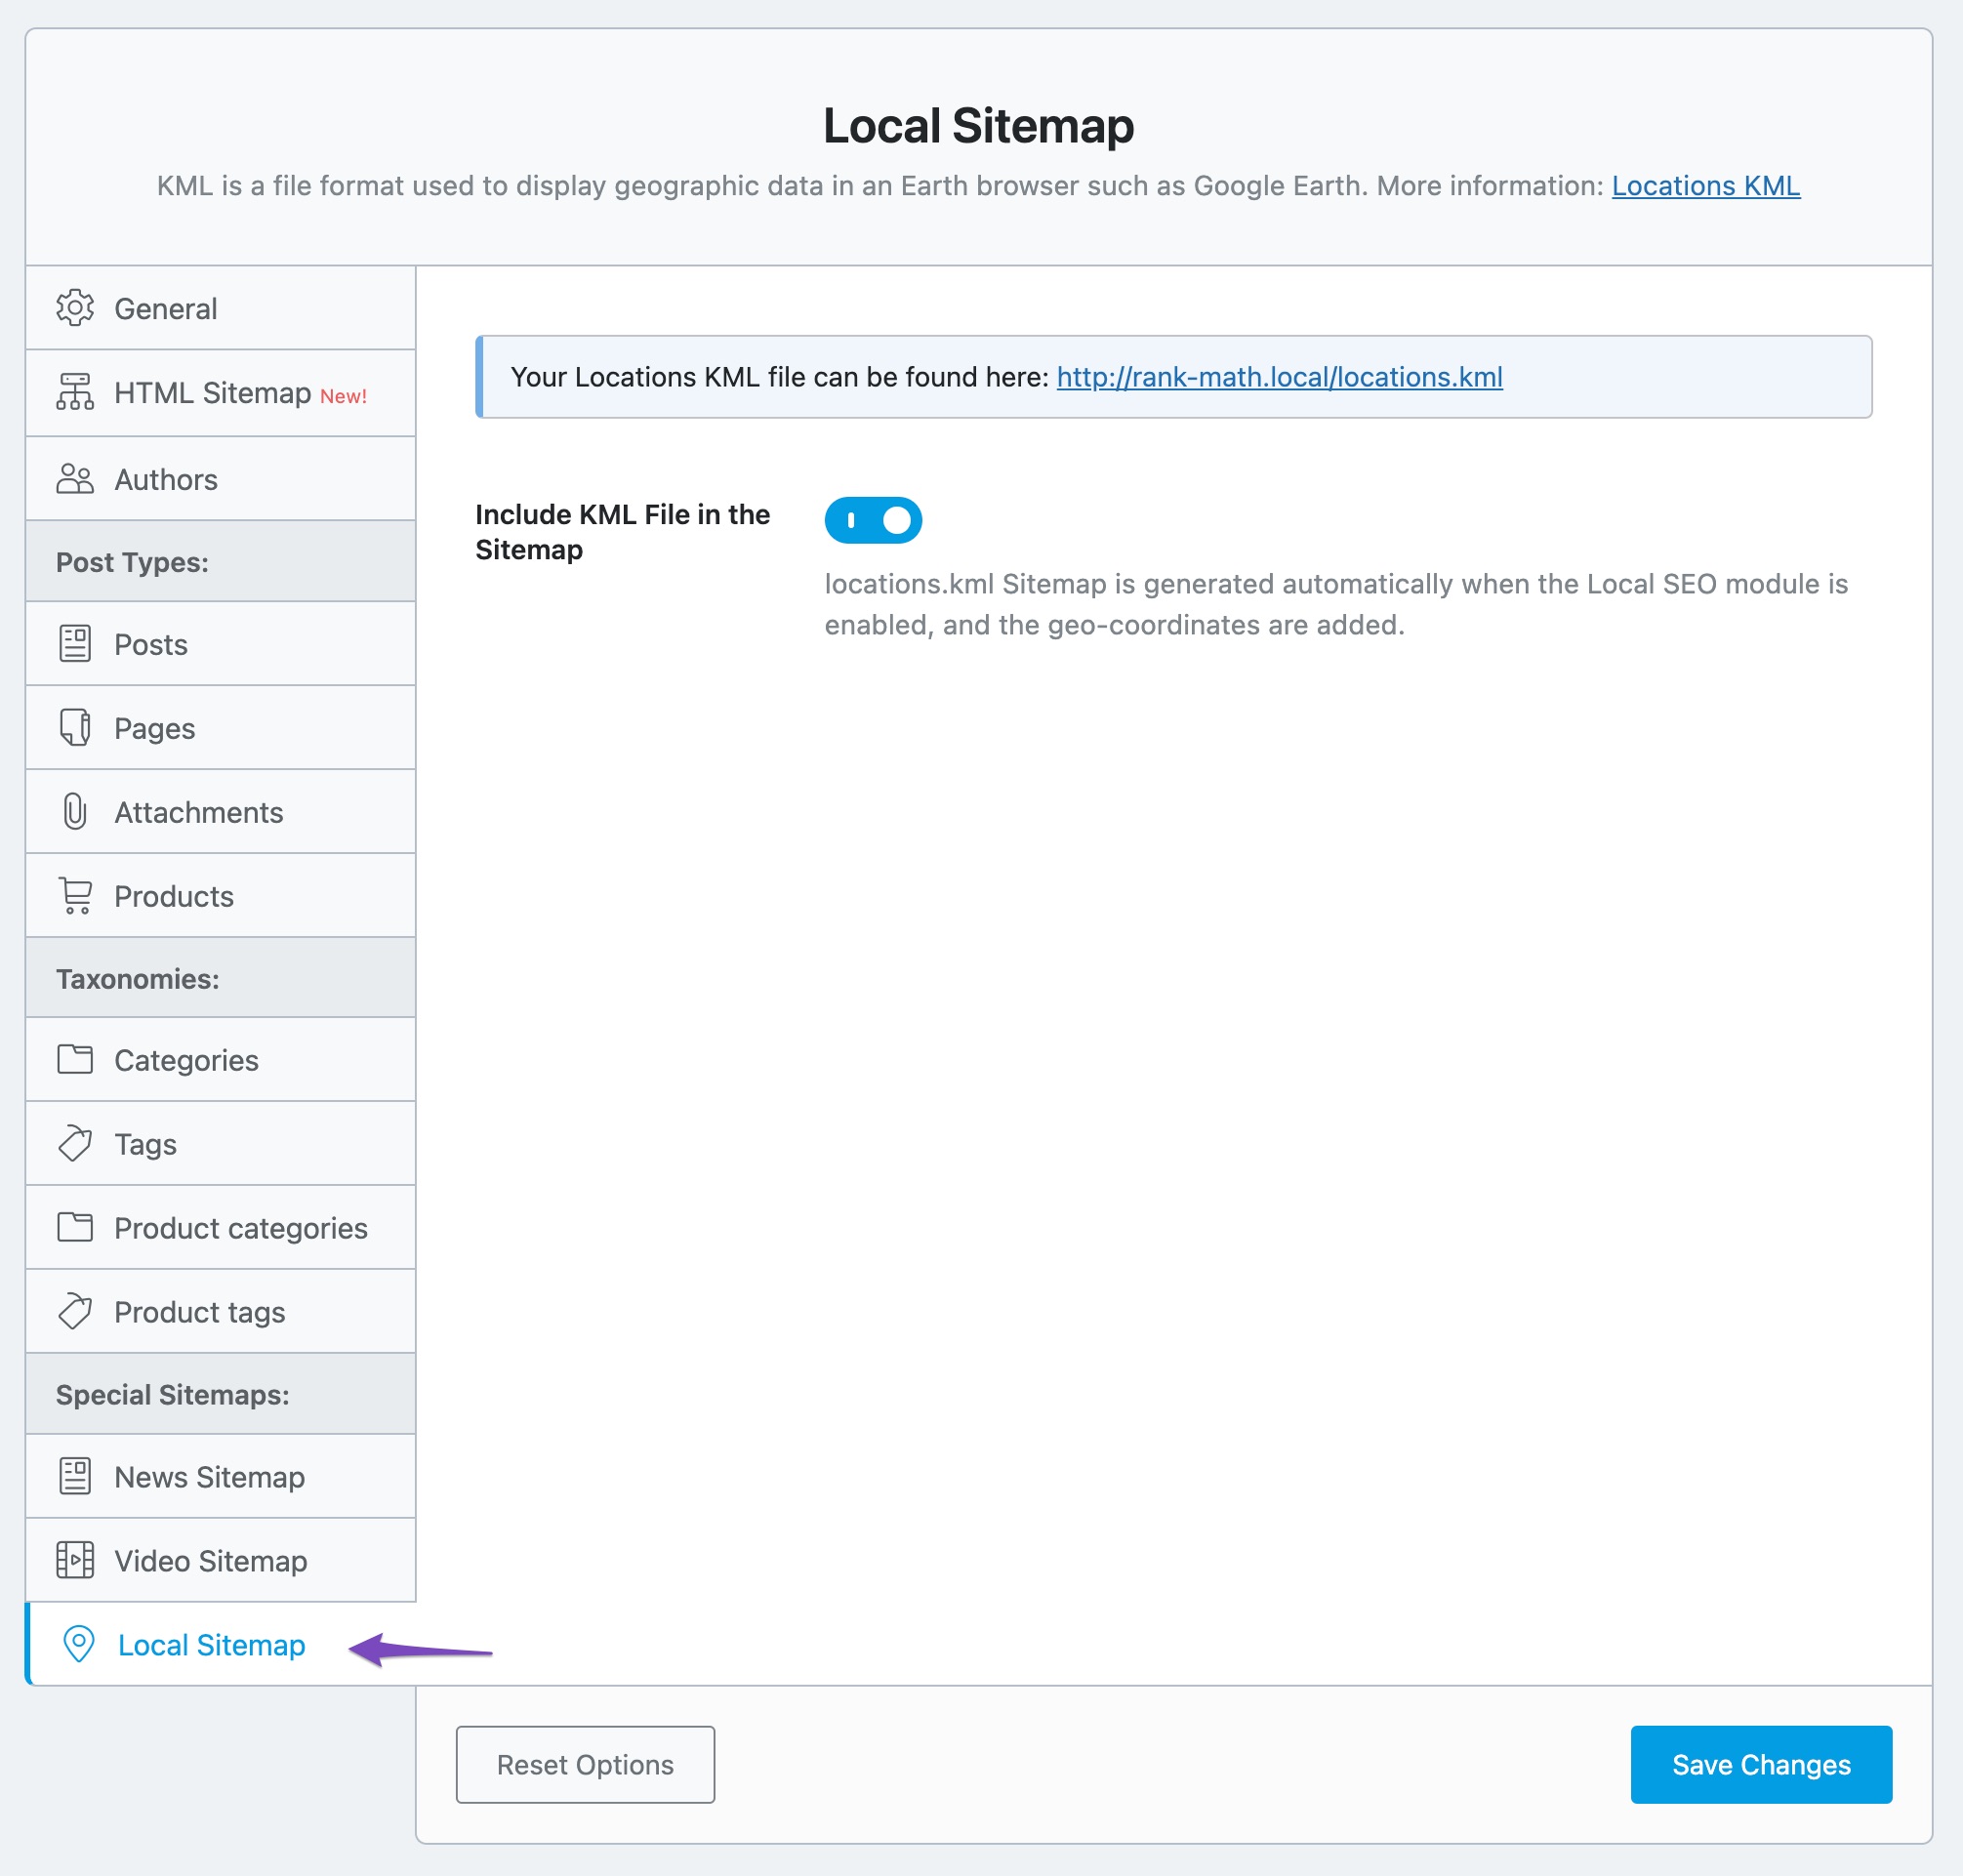Image resolution: width=1963 pixels, height=1876 pixels.
Task: Open the General tab
Action: (x=221, y=308)
